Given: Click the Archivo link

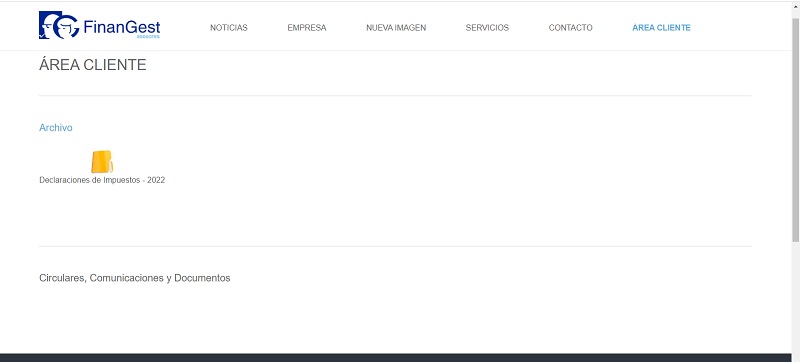Looking at the screenshot, I should pyautogui.click(x=56, y=127).
